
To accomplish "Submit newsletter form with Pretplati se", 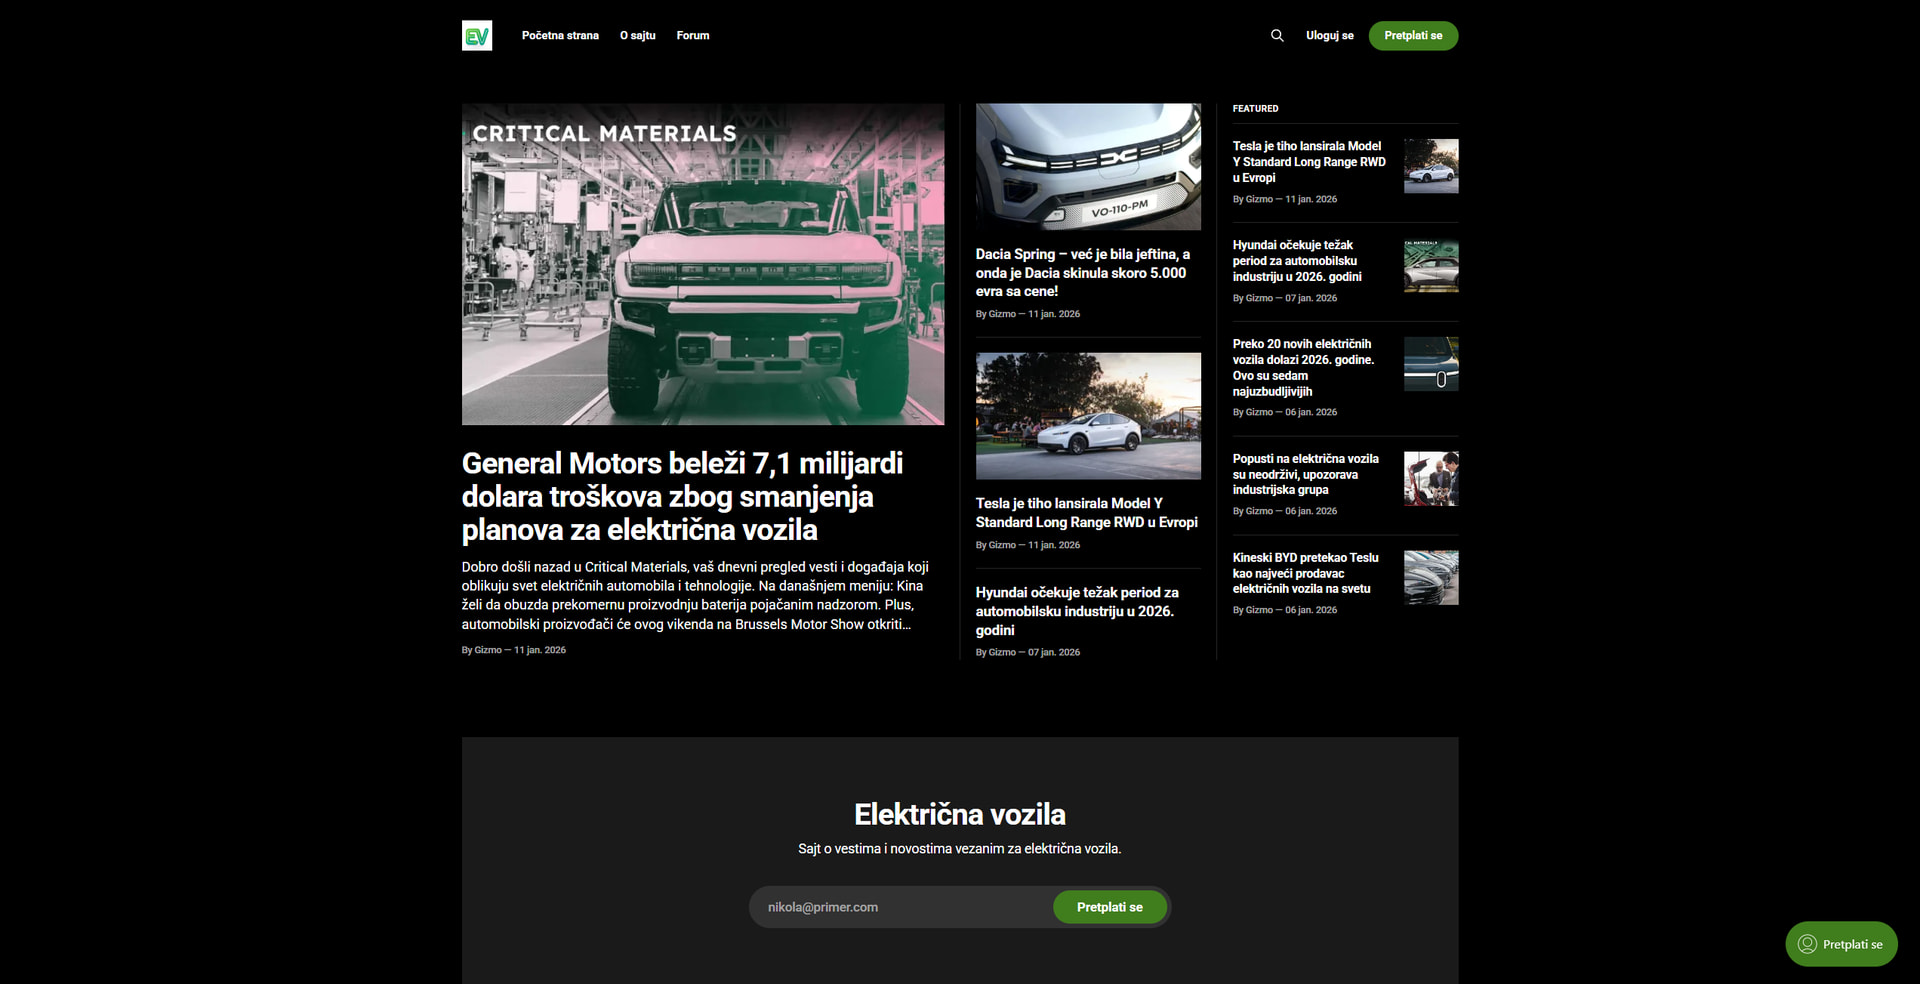I will [x=1109, y=907].
